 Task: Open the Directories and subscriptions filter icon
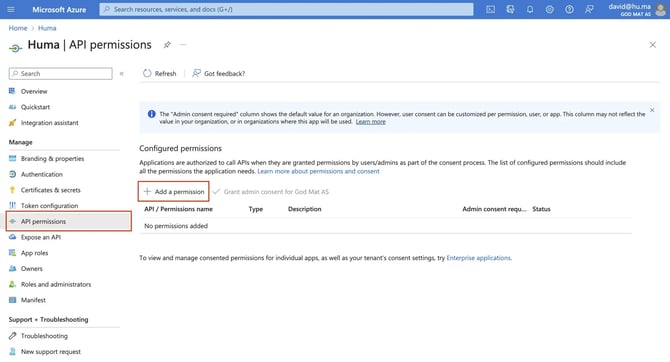510,9
